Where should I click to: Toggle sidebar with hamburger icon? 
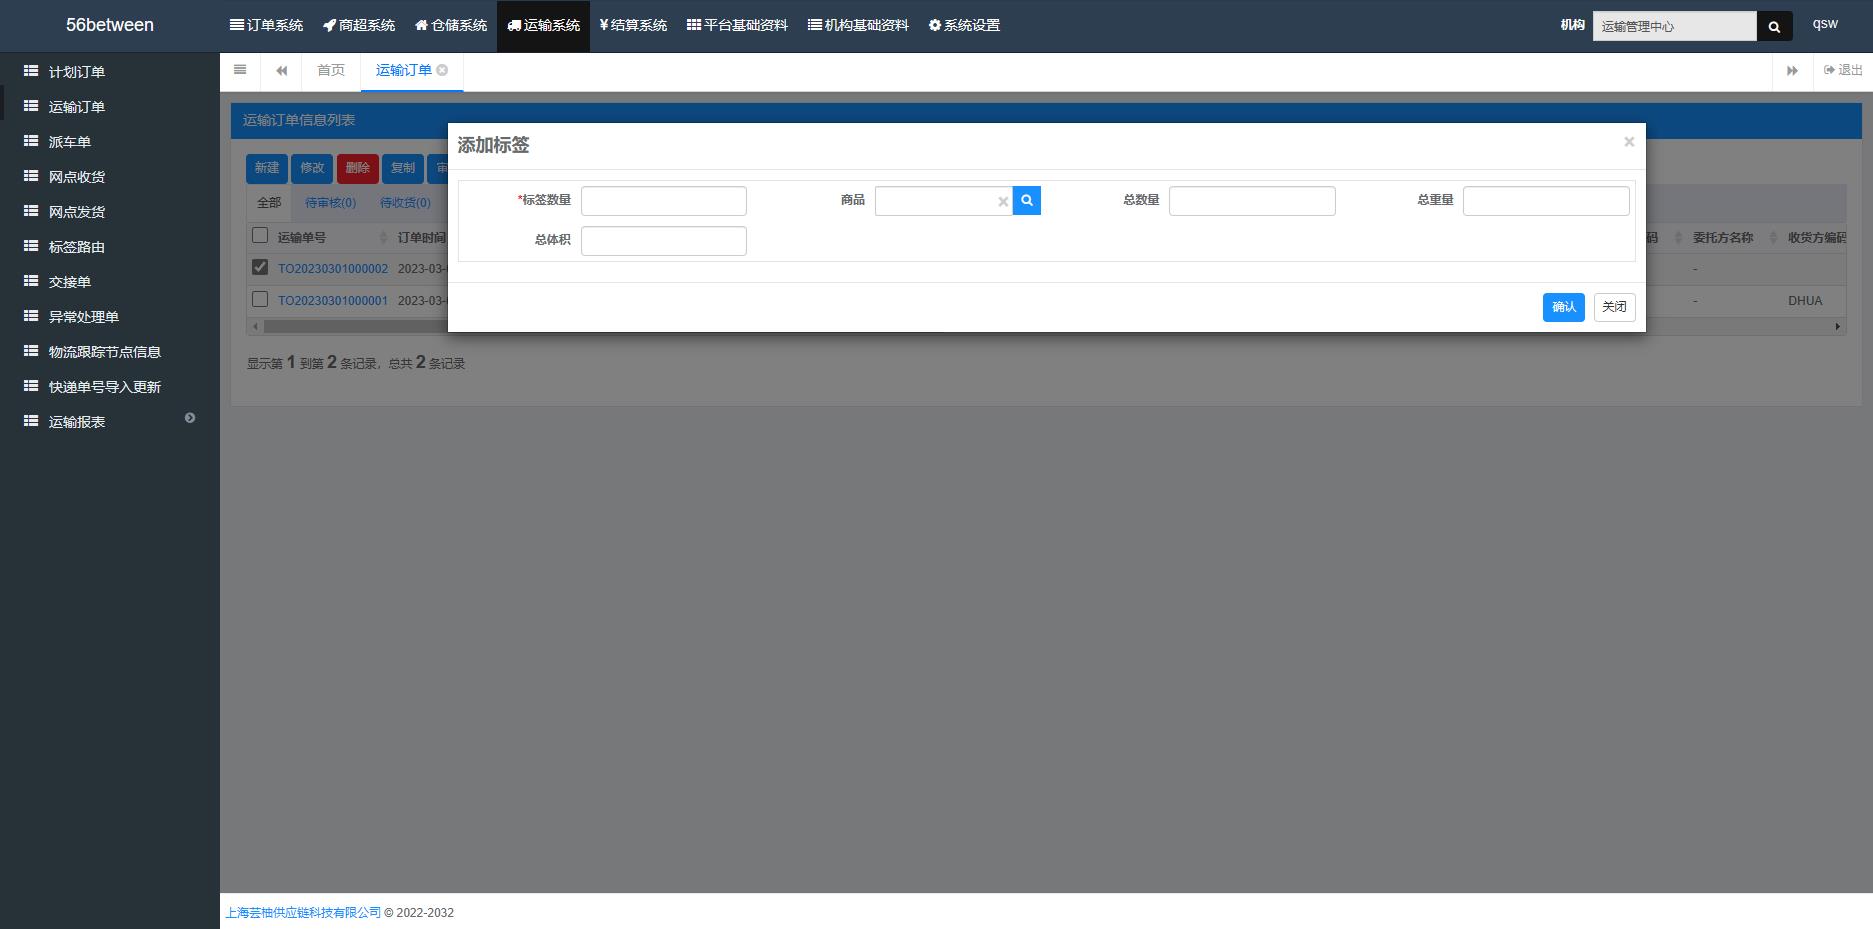240,70
